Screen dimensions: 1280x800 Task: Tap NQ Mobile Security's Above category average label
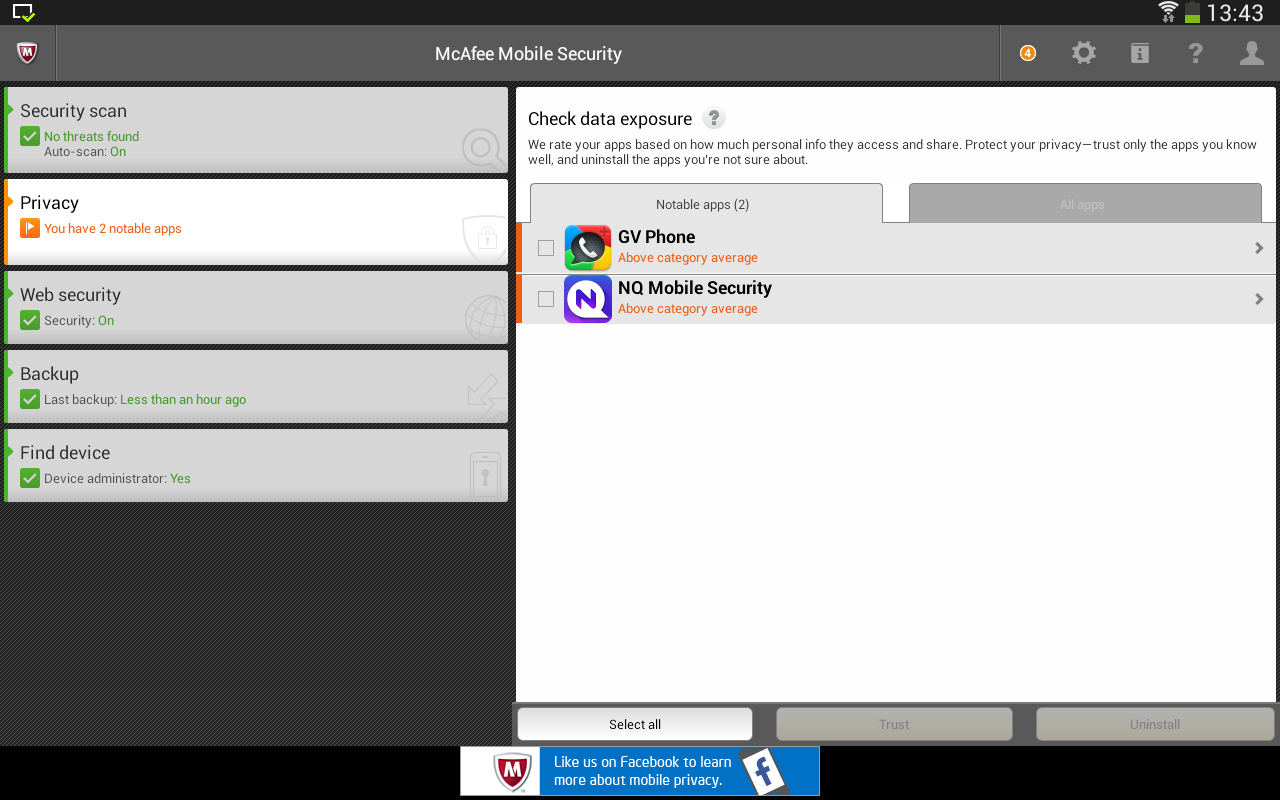point(688,309)
